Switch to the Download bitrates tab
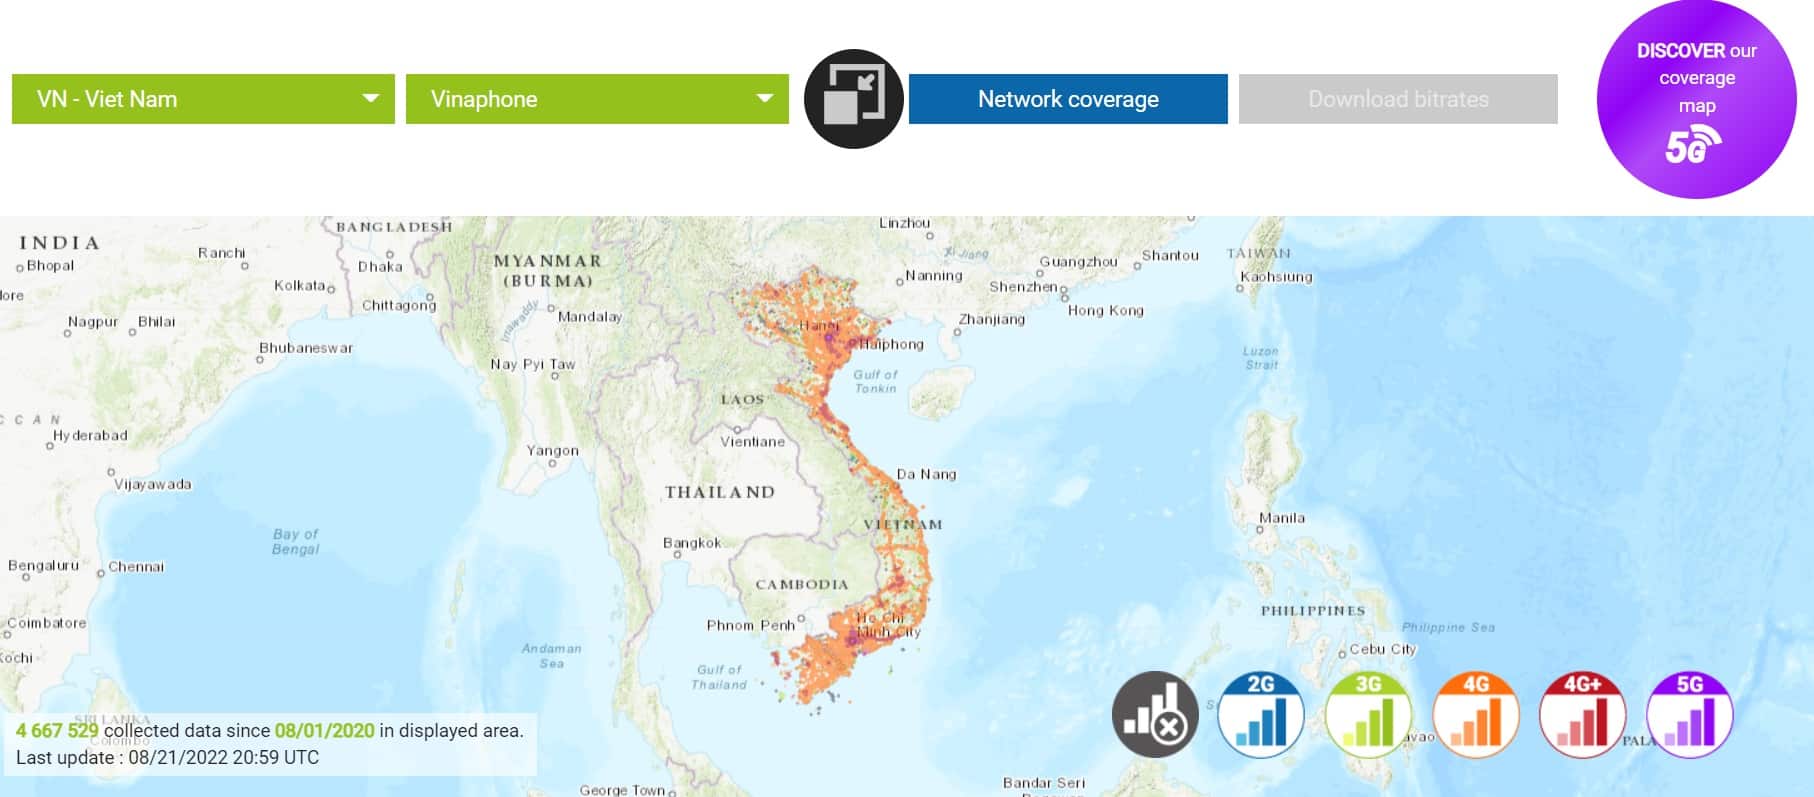1814x797 pixels. coord(1397,99)
